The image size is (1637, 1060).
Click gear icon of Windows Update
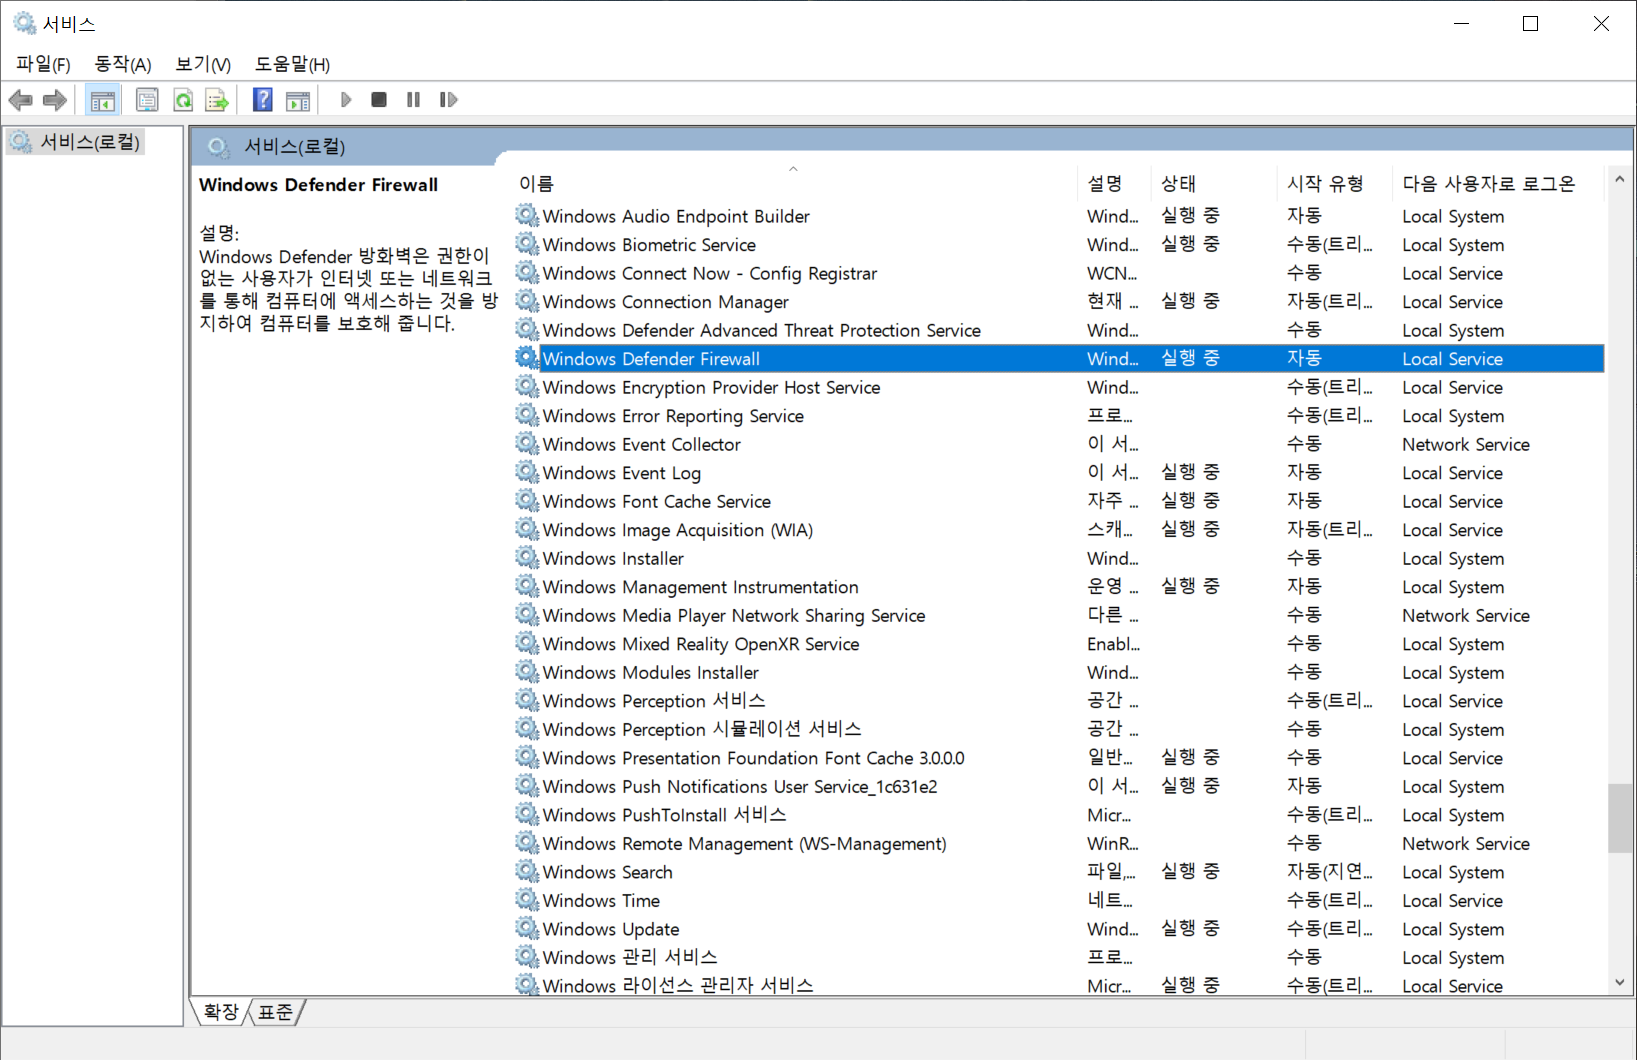(x=527, y=928)
